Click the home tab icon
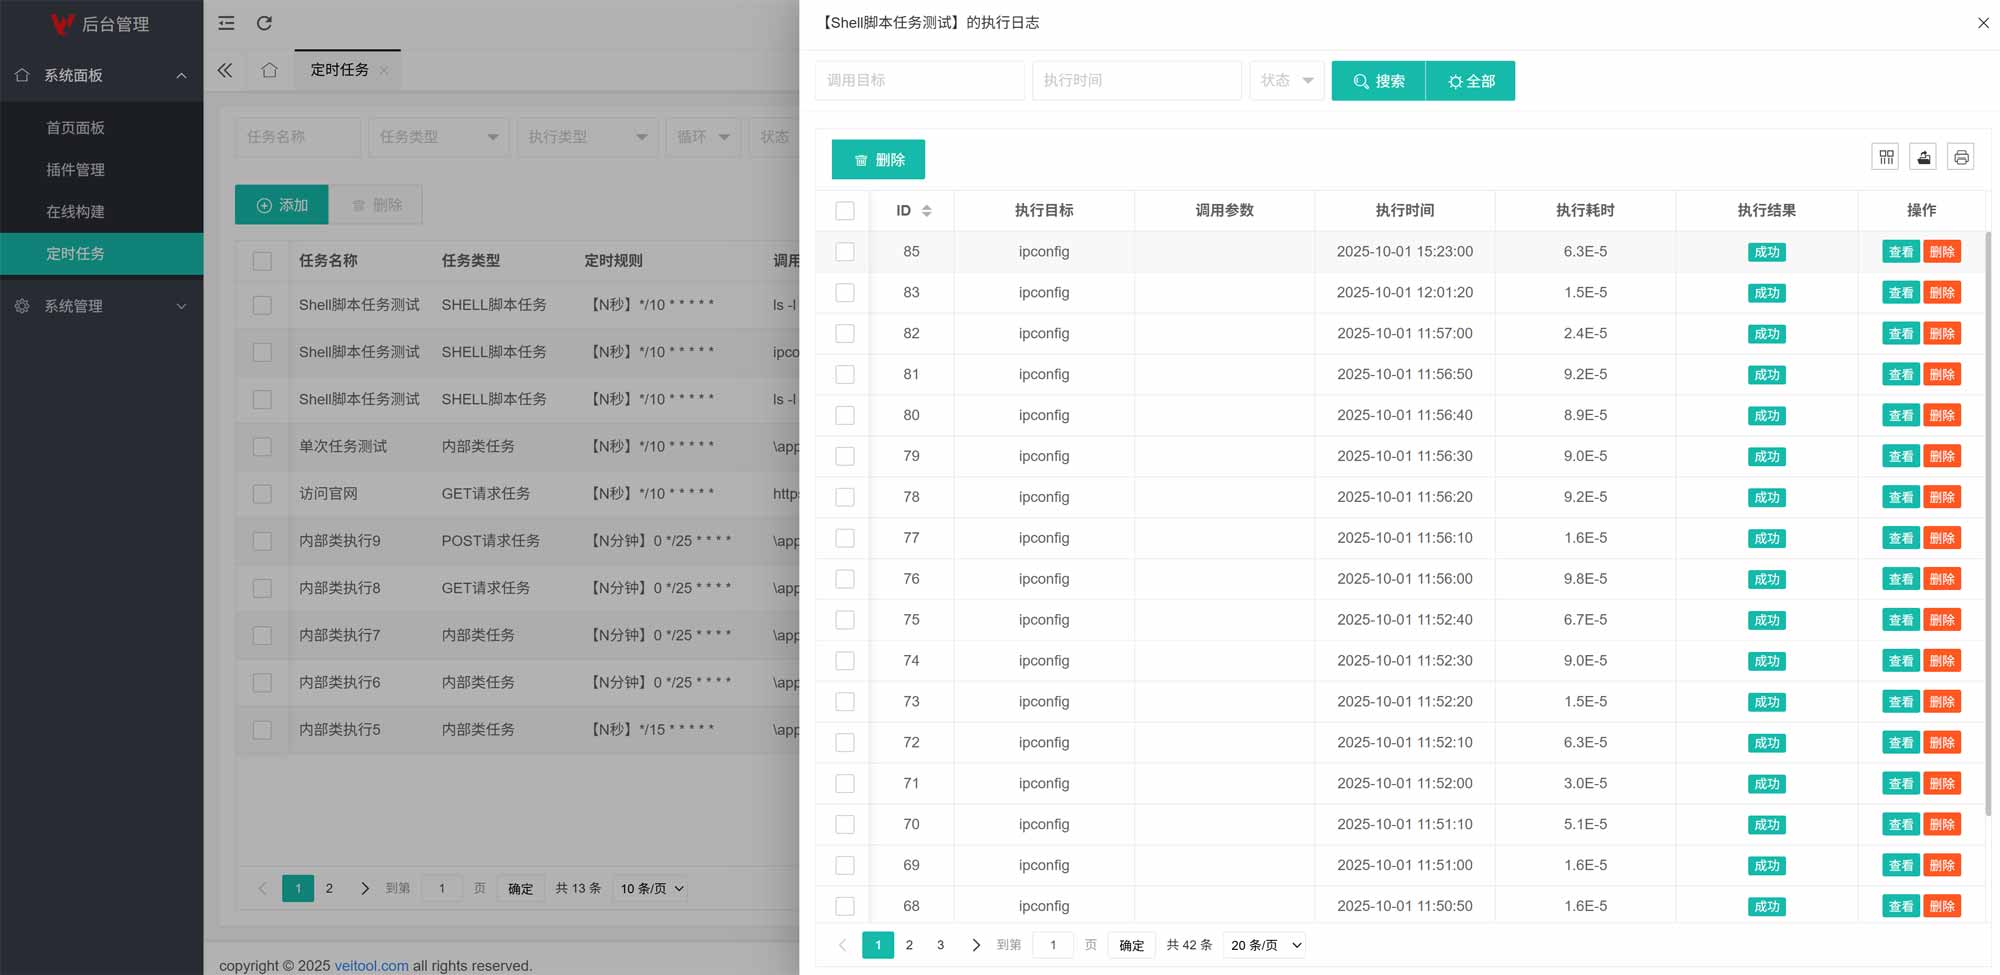The image size is (2000, 975). click(269, 70)
